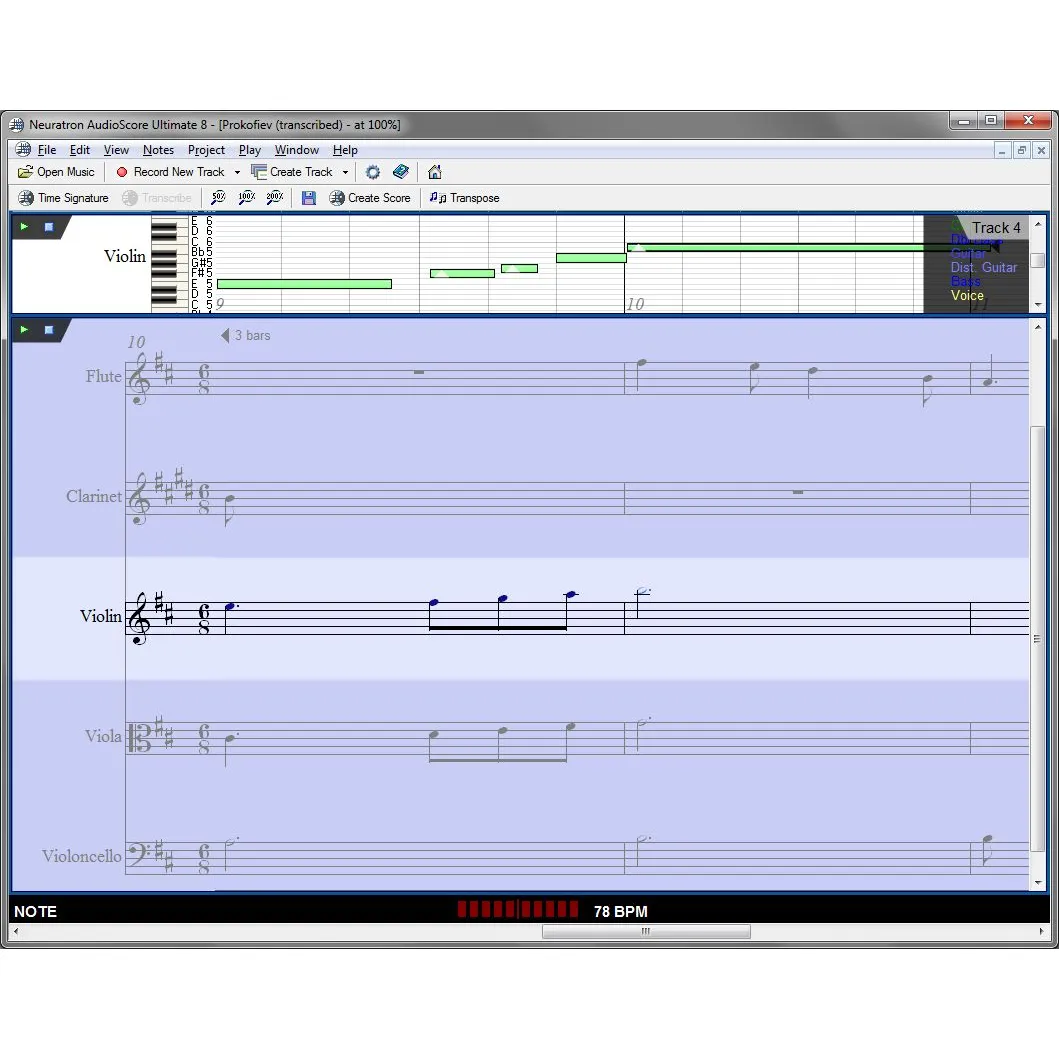This screenshot has width=1059, height=1059.
Task: Click the red Record New Track icon
Action: click(x=122, y=172)
